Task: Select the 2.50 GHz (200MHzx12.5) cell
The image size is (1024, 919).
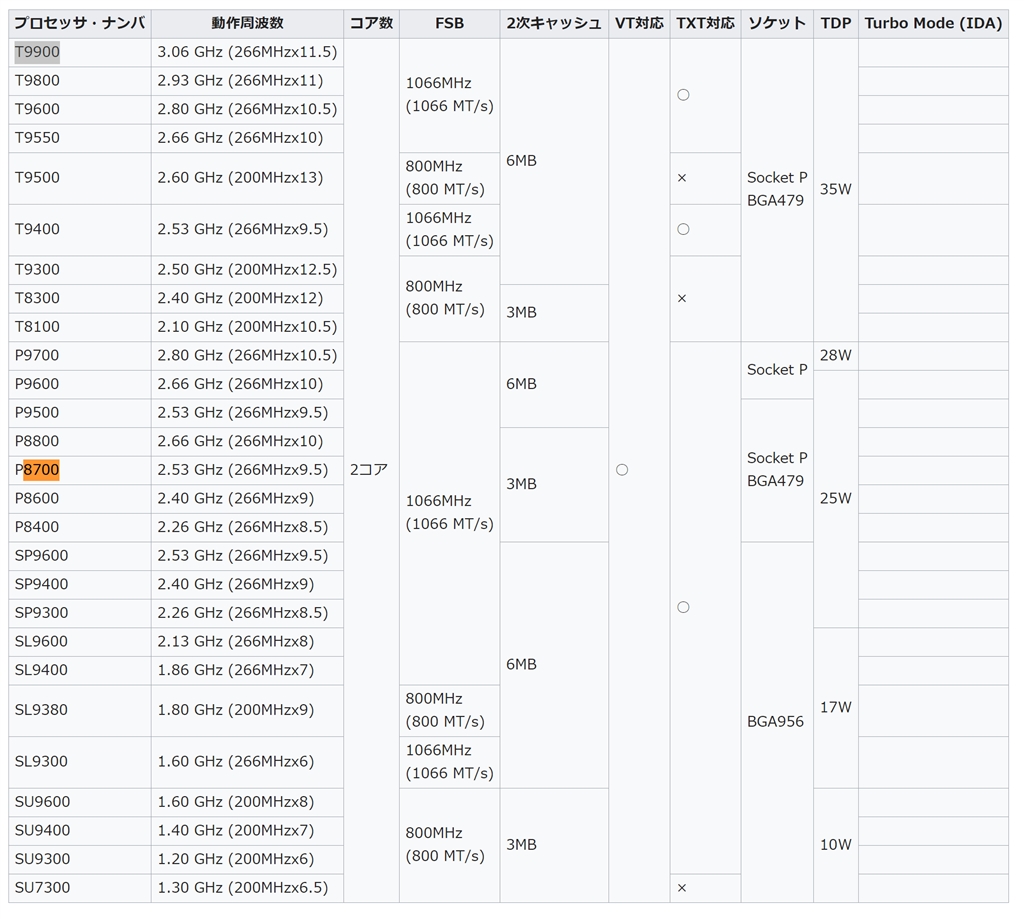Action: tap(248, 270)
